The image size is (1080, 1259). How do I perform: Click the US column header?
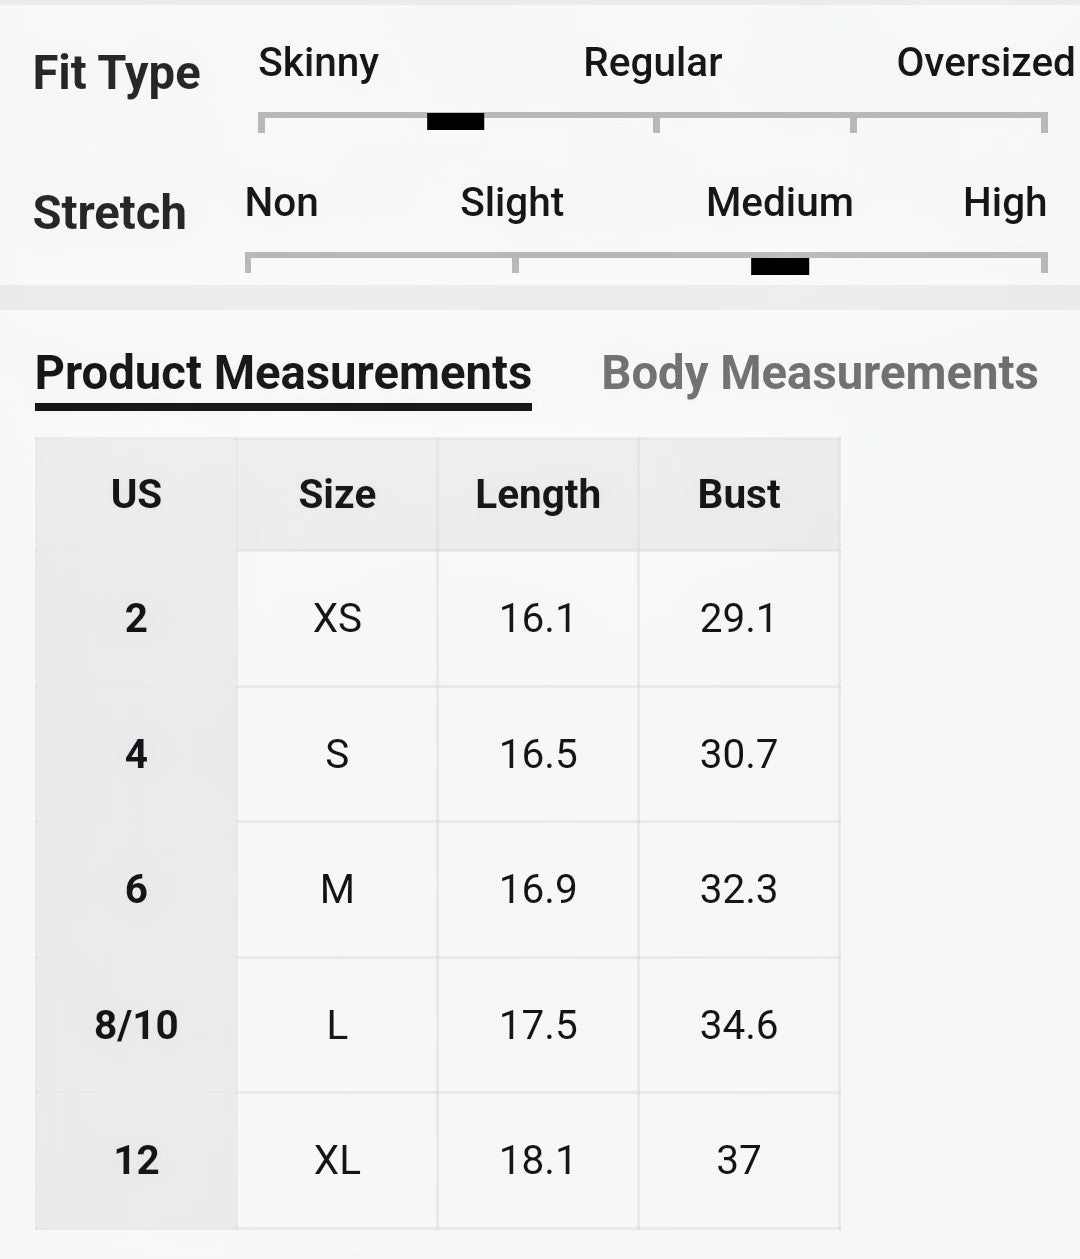136,494
